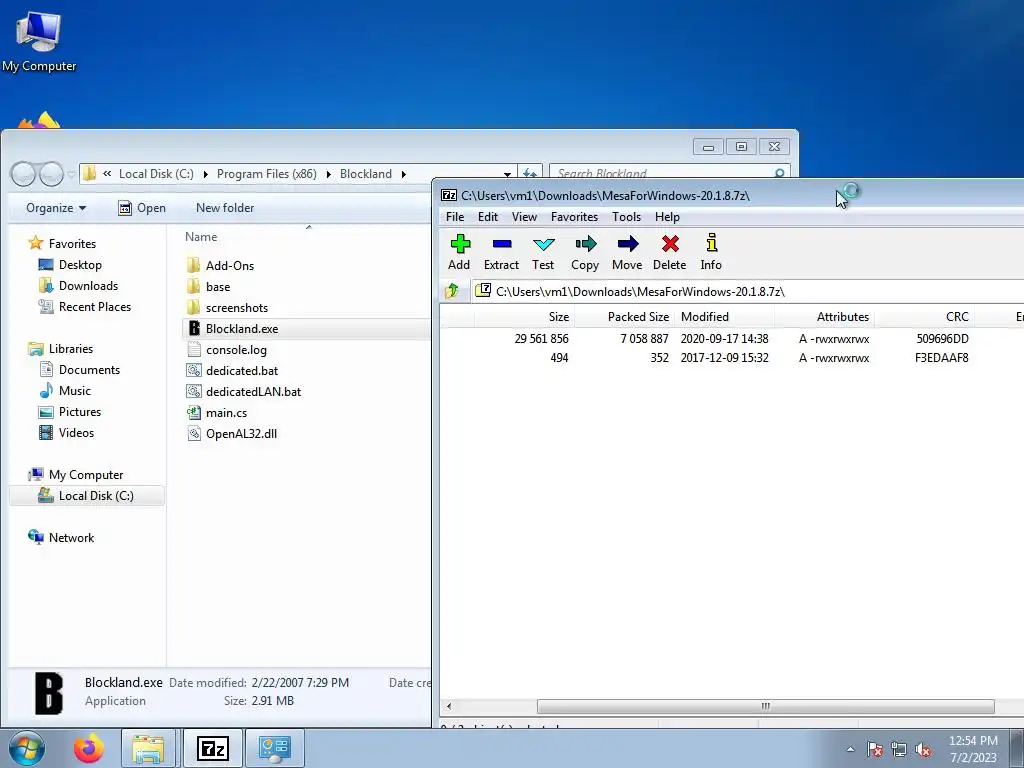
Task: Click the Copy arrow icon in 7-Zip
Action: 586,244
